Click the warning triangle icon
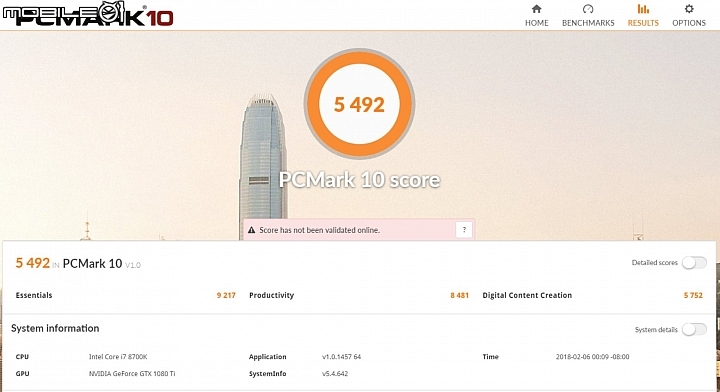 click(251, 230)
